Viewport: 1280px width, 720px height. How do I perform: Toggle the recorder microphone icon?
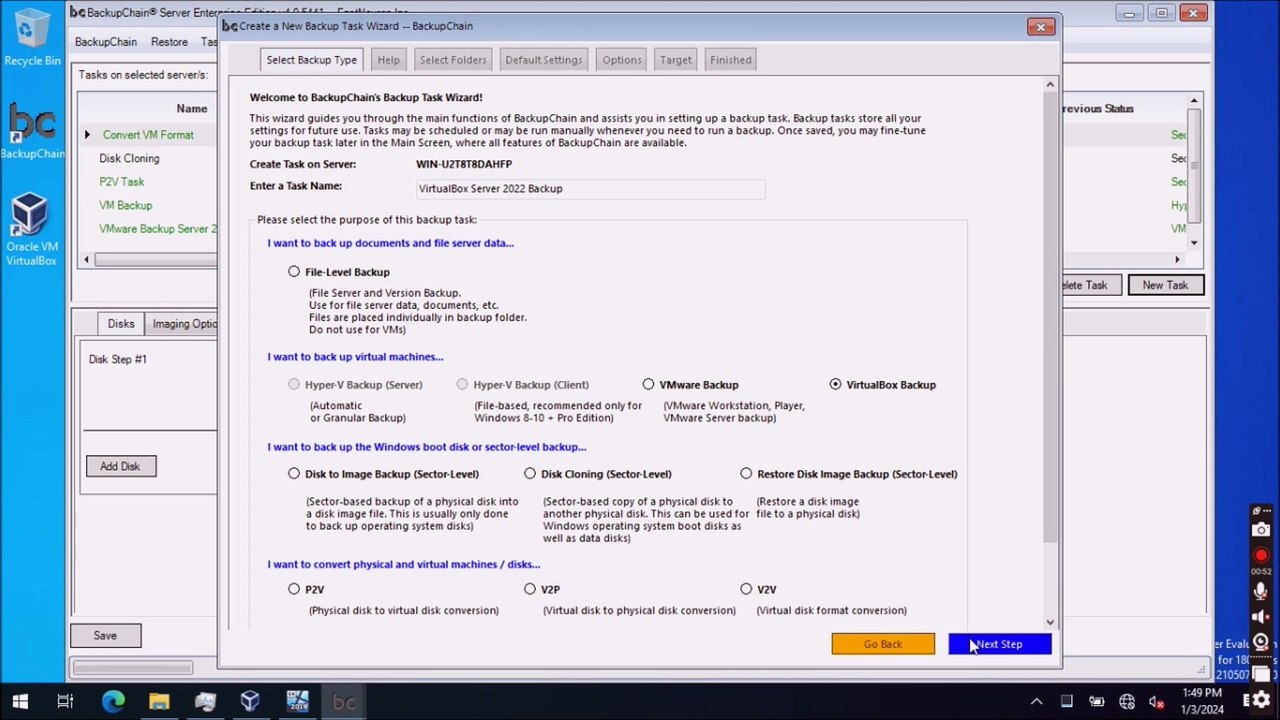1261,592
